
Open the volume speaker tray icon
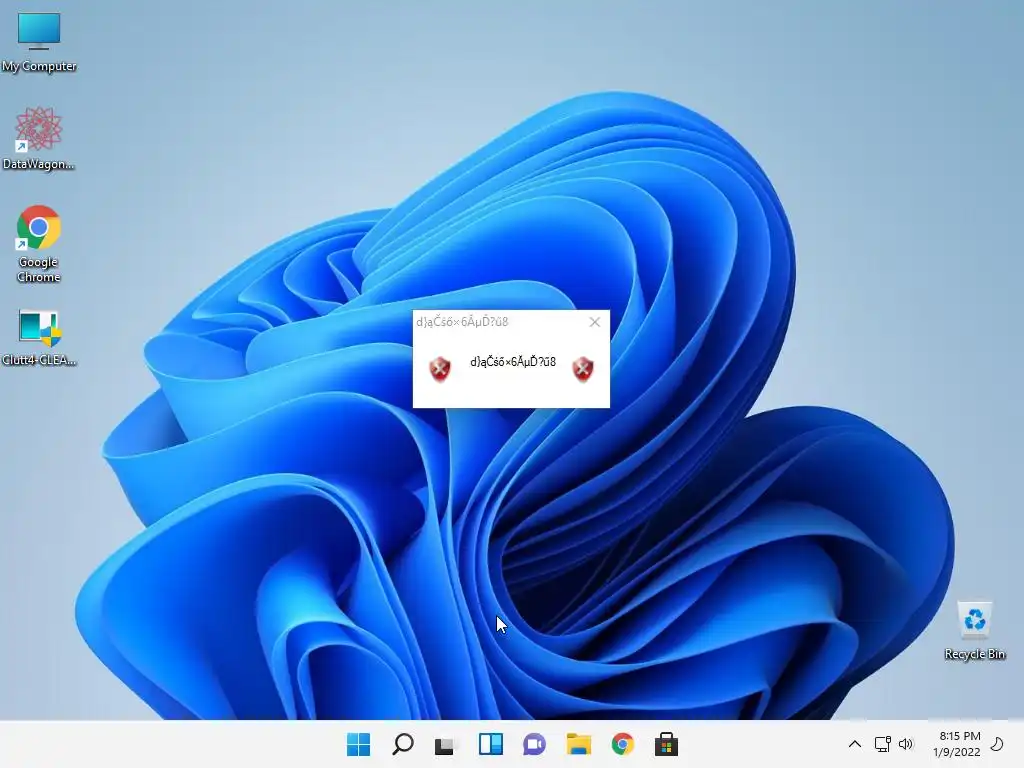[x=906, y=744]
